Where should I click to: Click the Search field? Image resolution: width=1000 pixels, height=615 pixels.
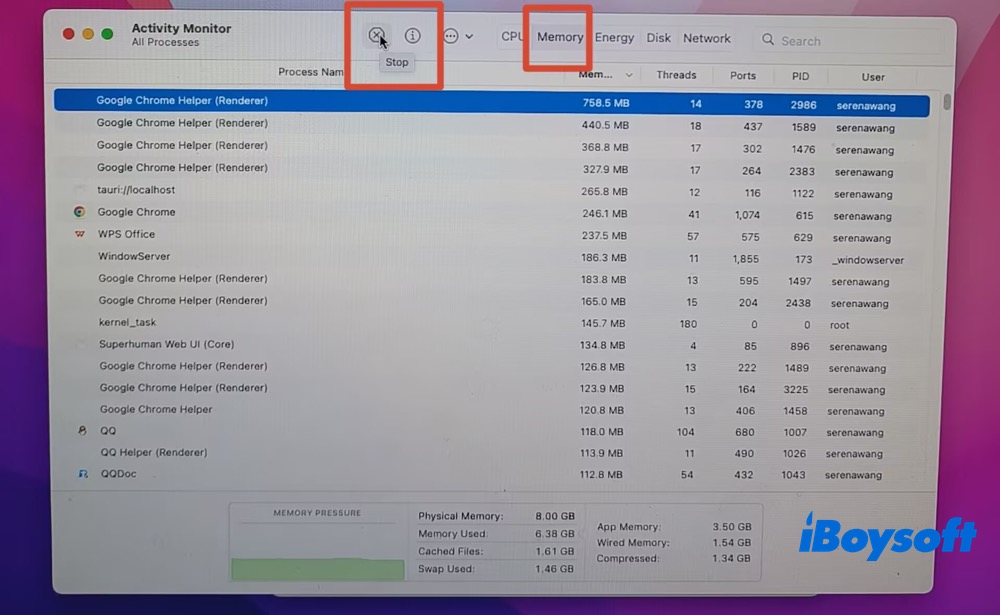tap(848, 41)
